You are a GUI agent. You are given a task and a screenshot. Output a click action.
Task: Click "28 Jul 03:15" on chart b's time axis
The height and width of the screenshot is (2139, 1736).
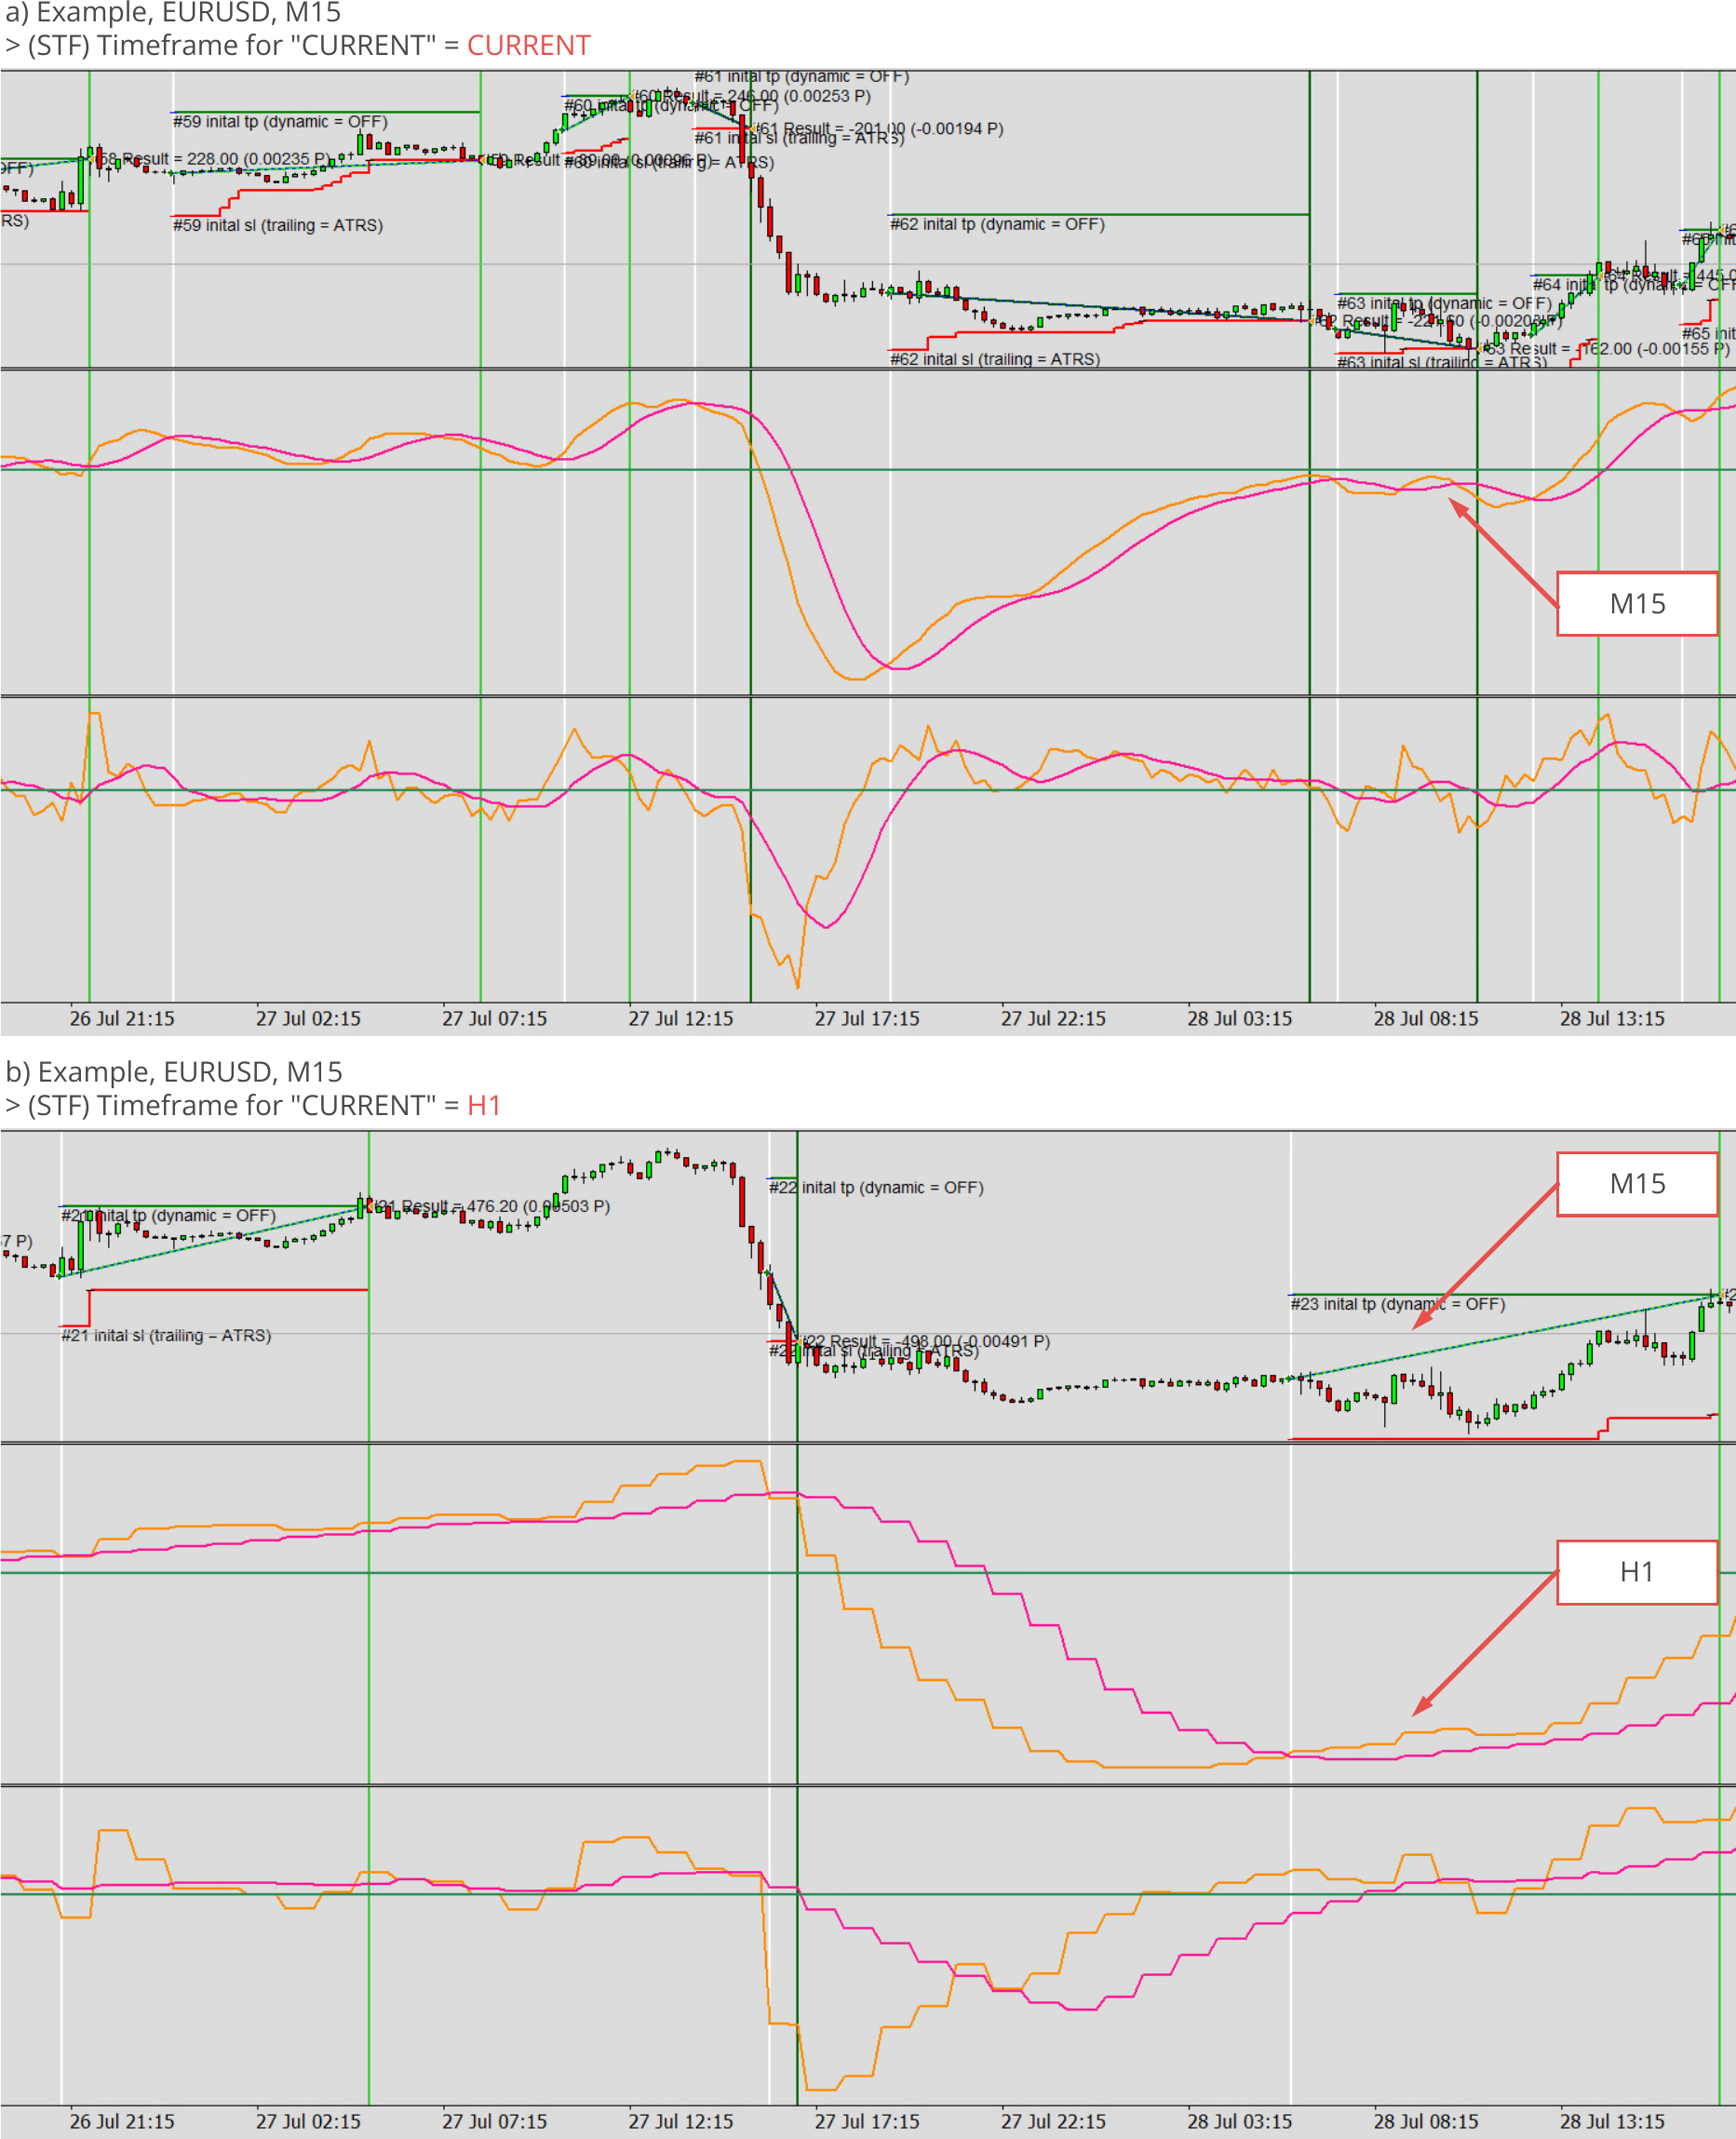[x=1240, y=2122]
